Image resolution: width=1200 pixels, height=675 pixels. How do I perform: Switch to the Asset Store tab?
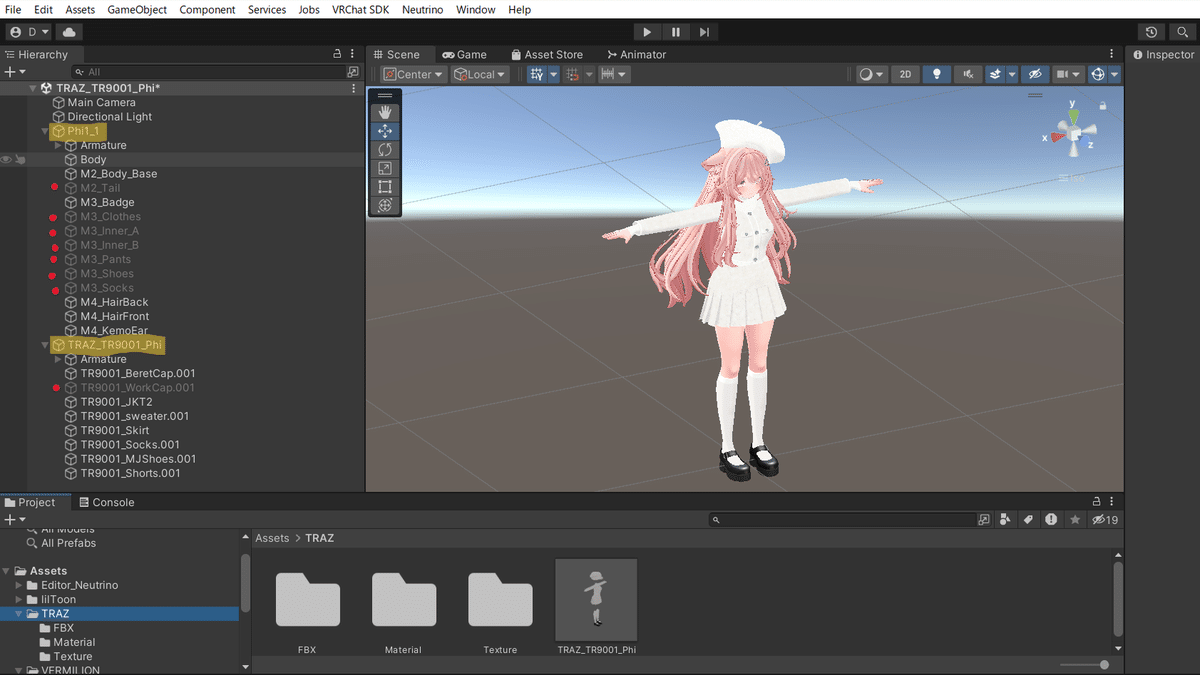(547, 55)
